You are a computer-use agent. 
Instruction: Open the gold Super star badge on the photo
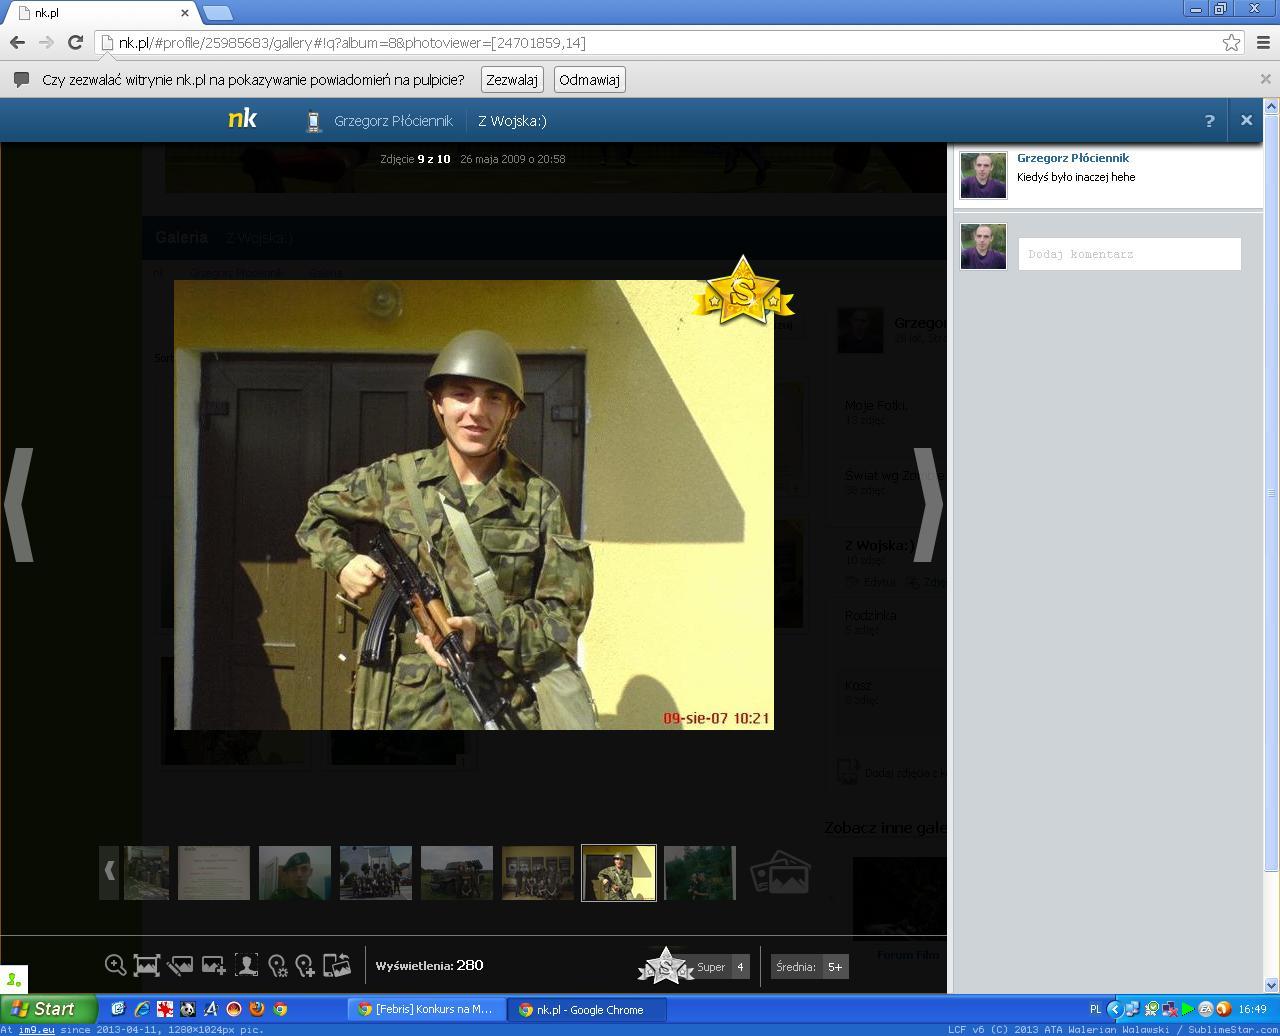[x=743, y=291]
